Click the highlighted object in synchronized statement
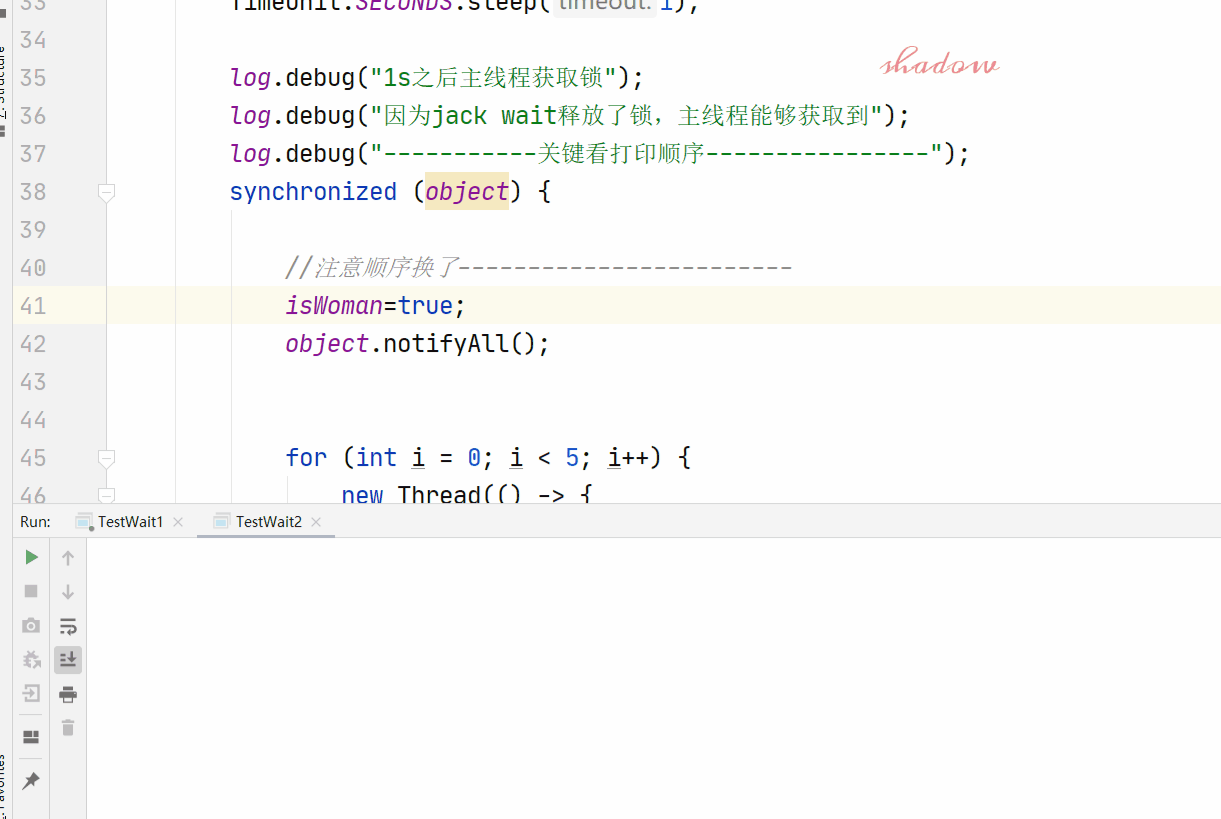Viewport: 1221px width, 819px height. coord(467,191)
